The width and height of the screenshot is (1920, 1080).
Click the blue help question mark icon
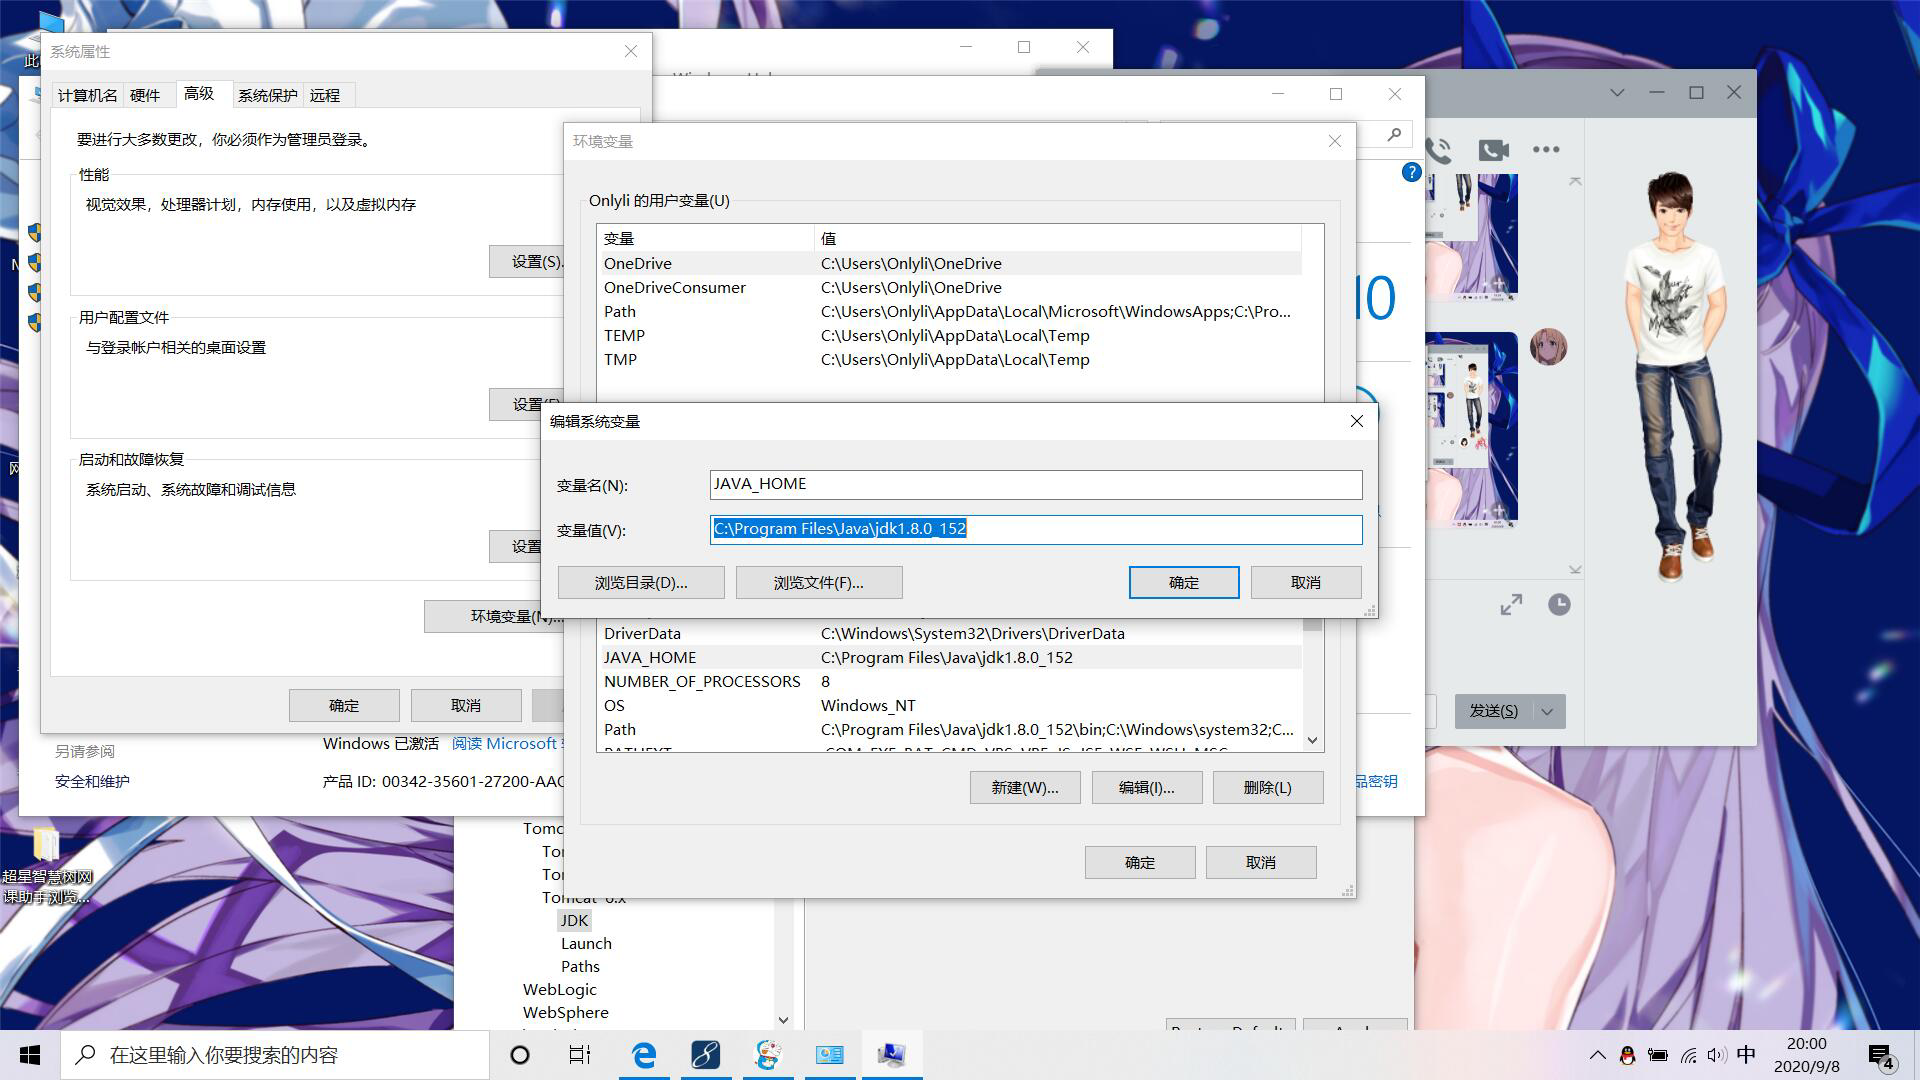pos(1411,172)
